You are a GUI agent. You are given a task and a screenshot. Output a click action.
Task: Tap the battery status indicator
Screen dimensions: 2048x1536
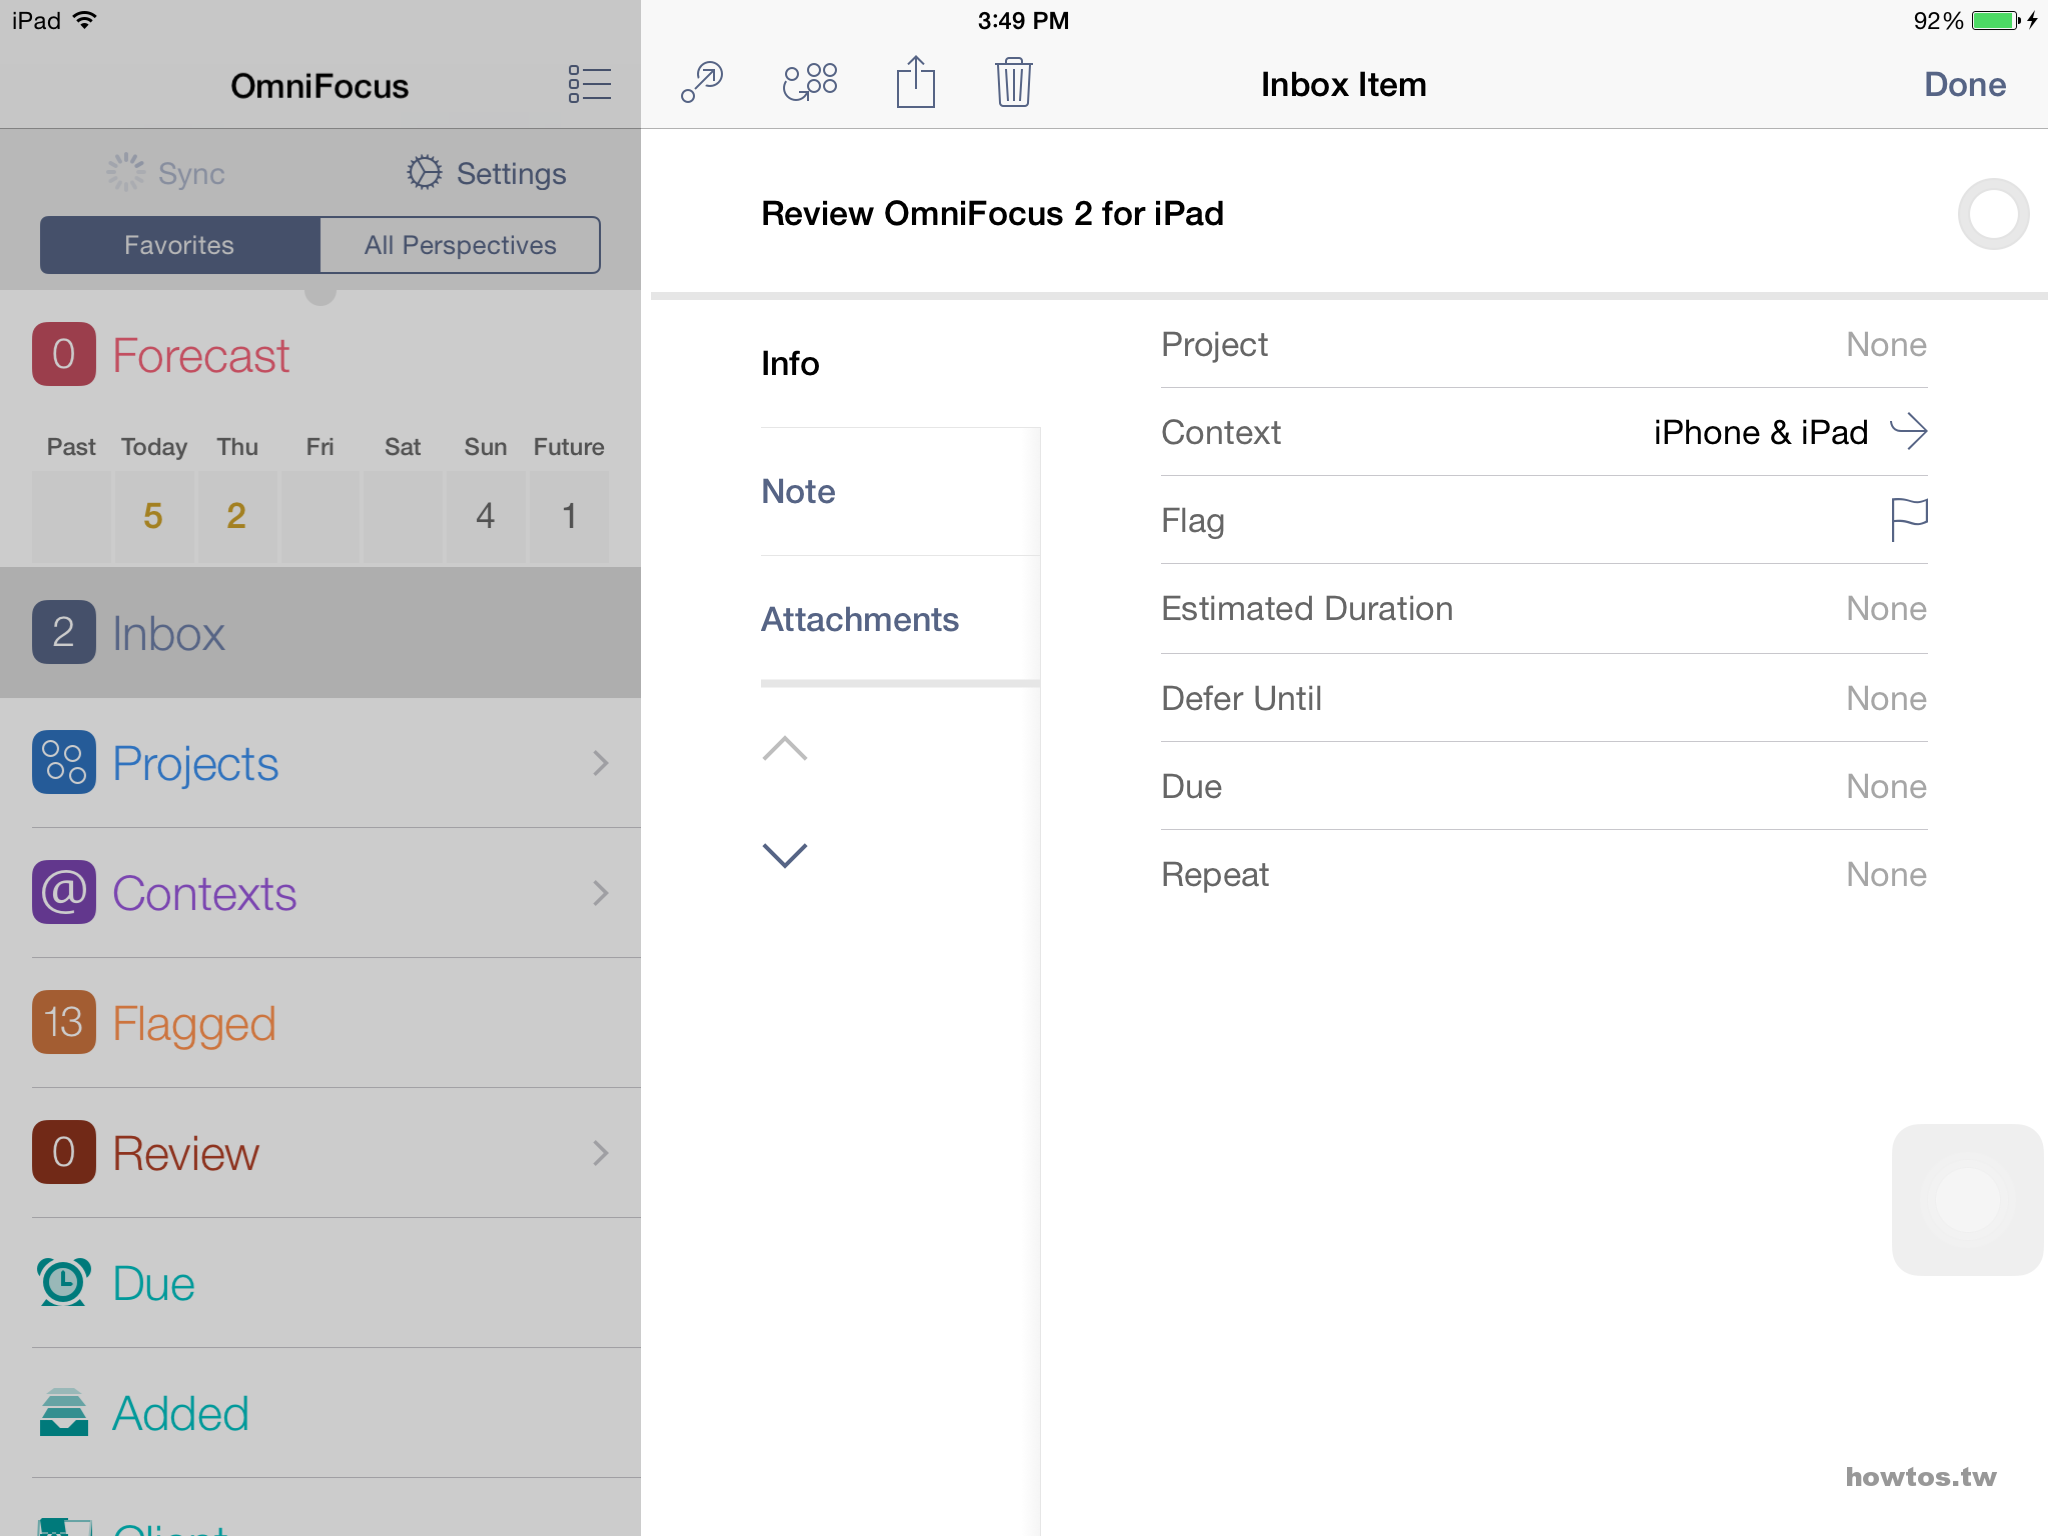(1996, 20)
